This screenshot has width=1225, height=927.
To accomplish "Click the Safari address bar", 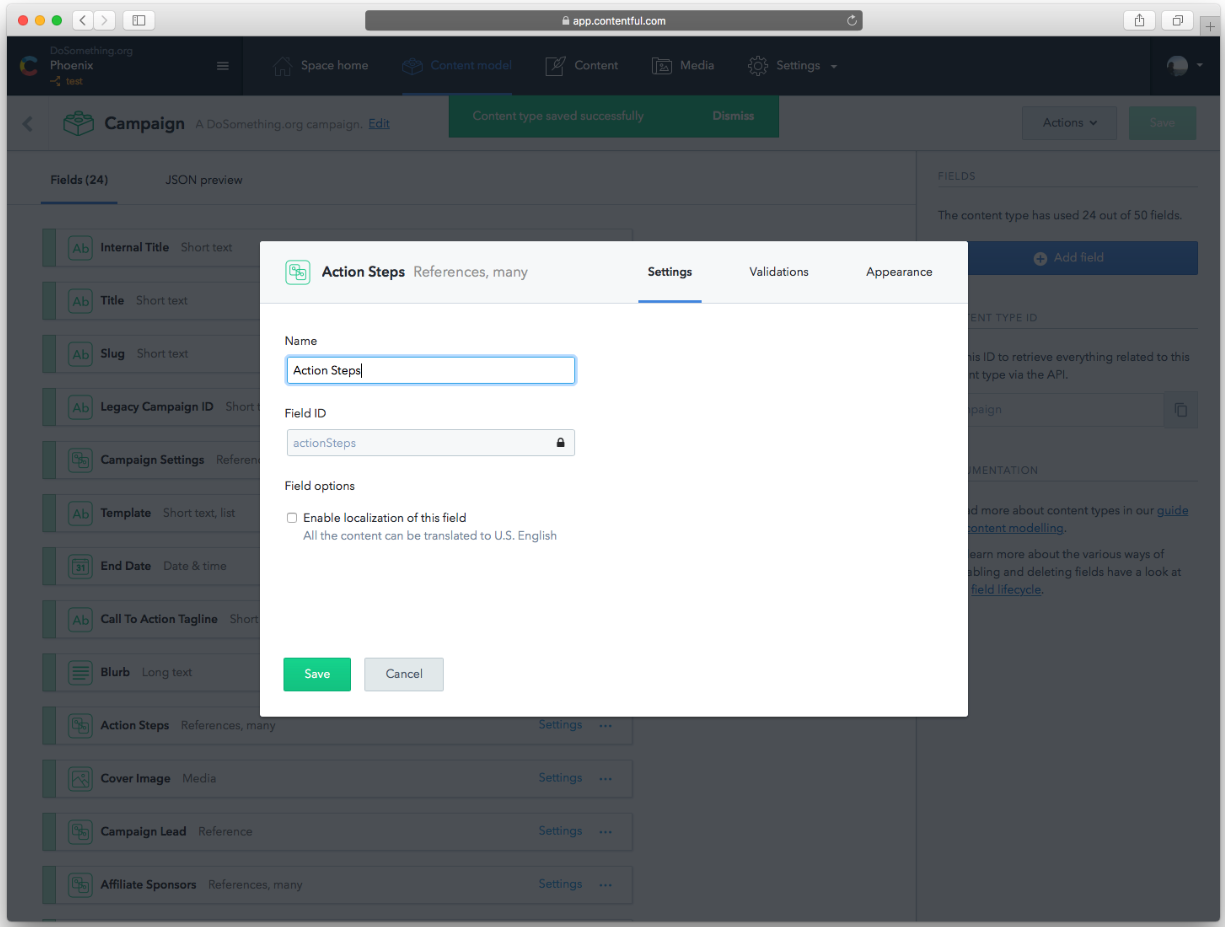I will click(x=613, y=20).
